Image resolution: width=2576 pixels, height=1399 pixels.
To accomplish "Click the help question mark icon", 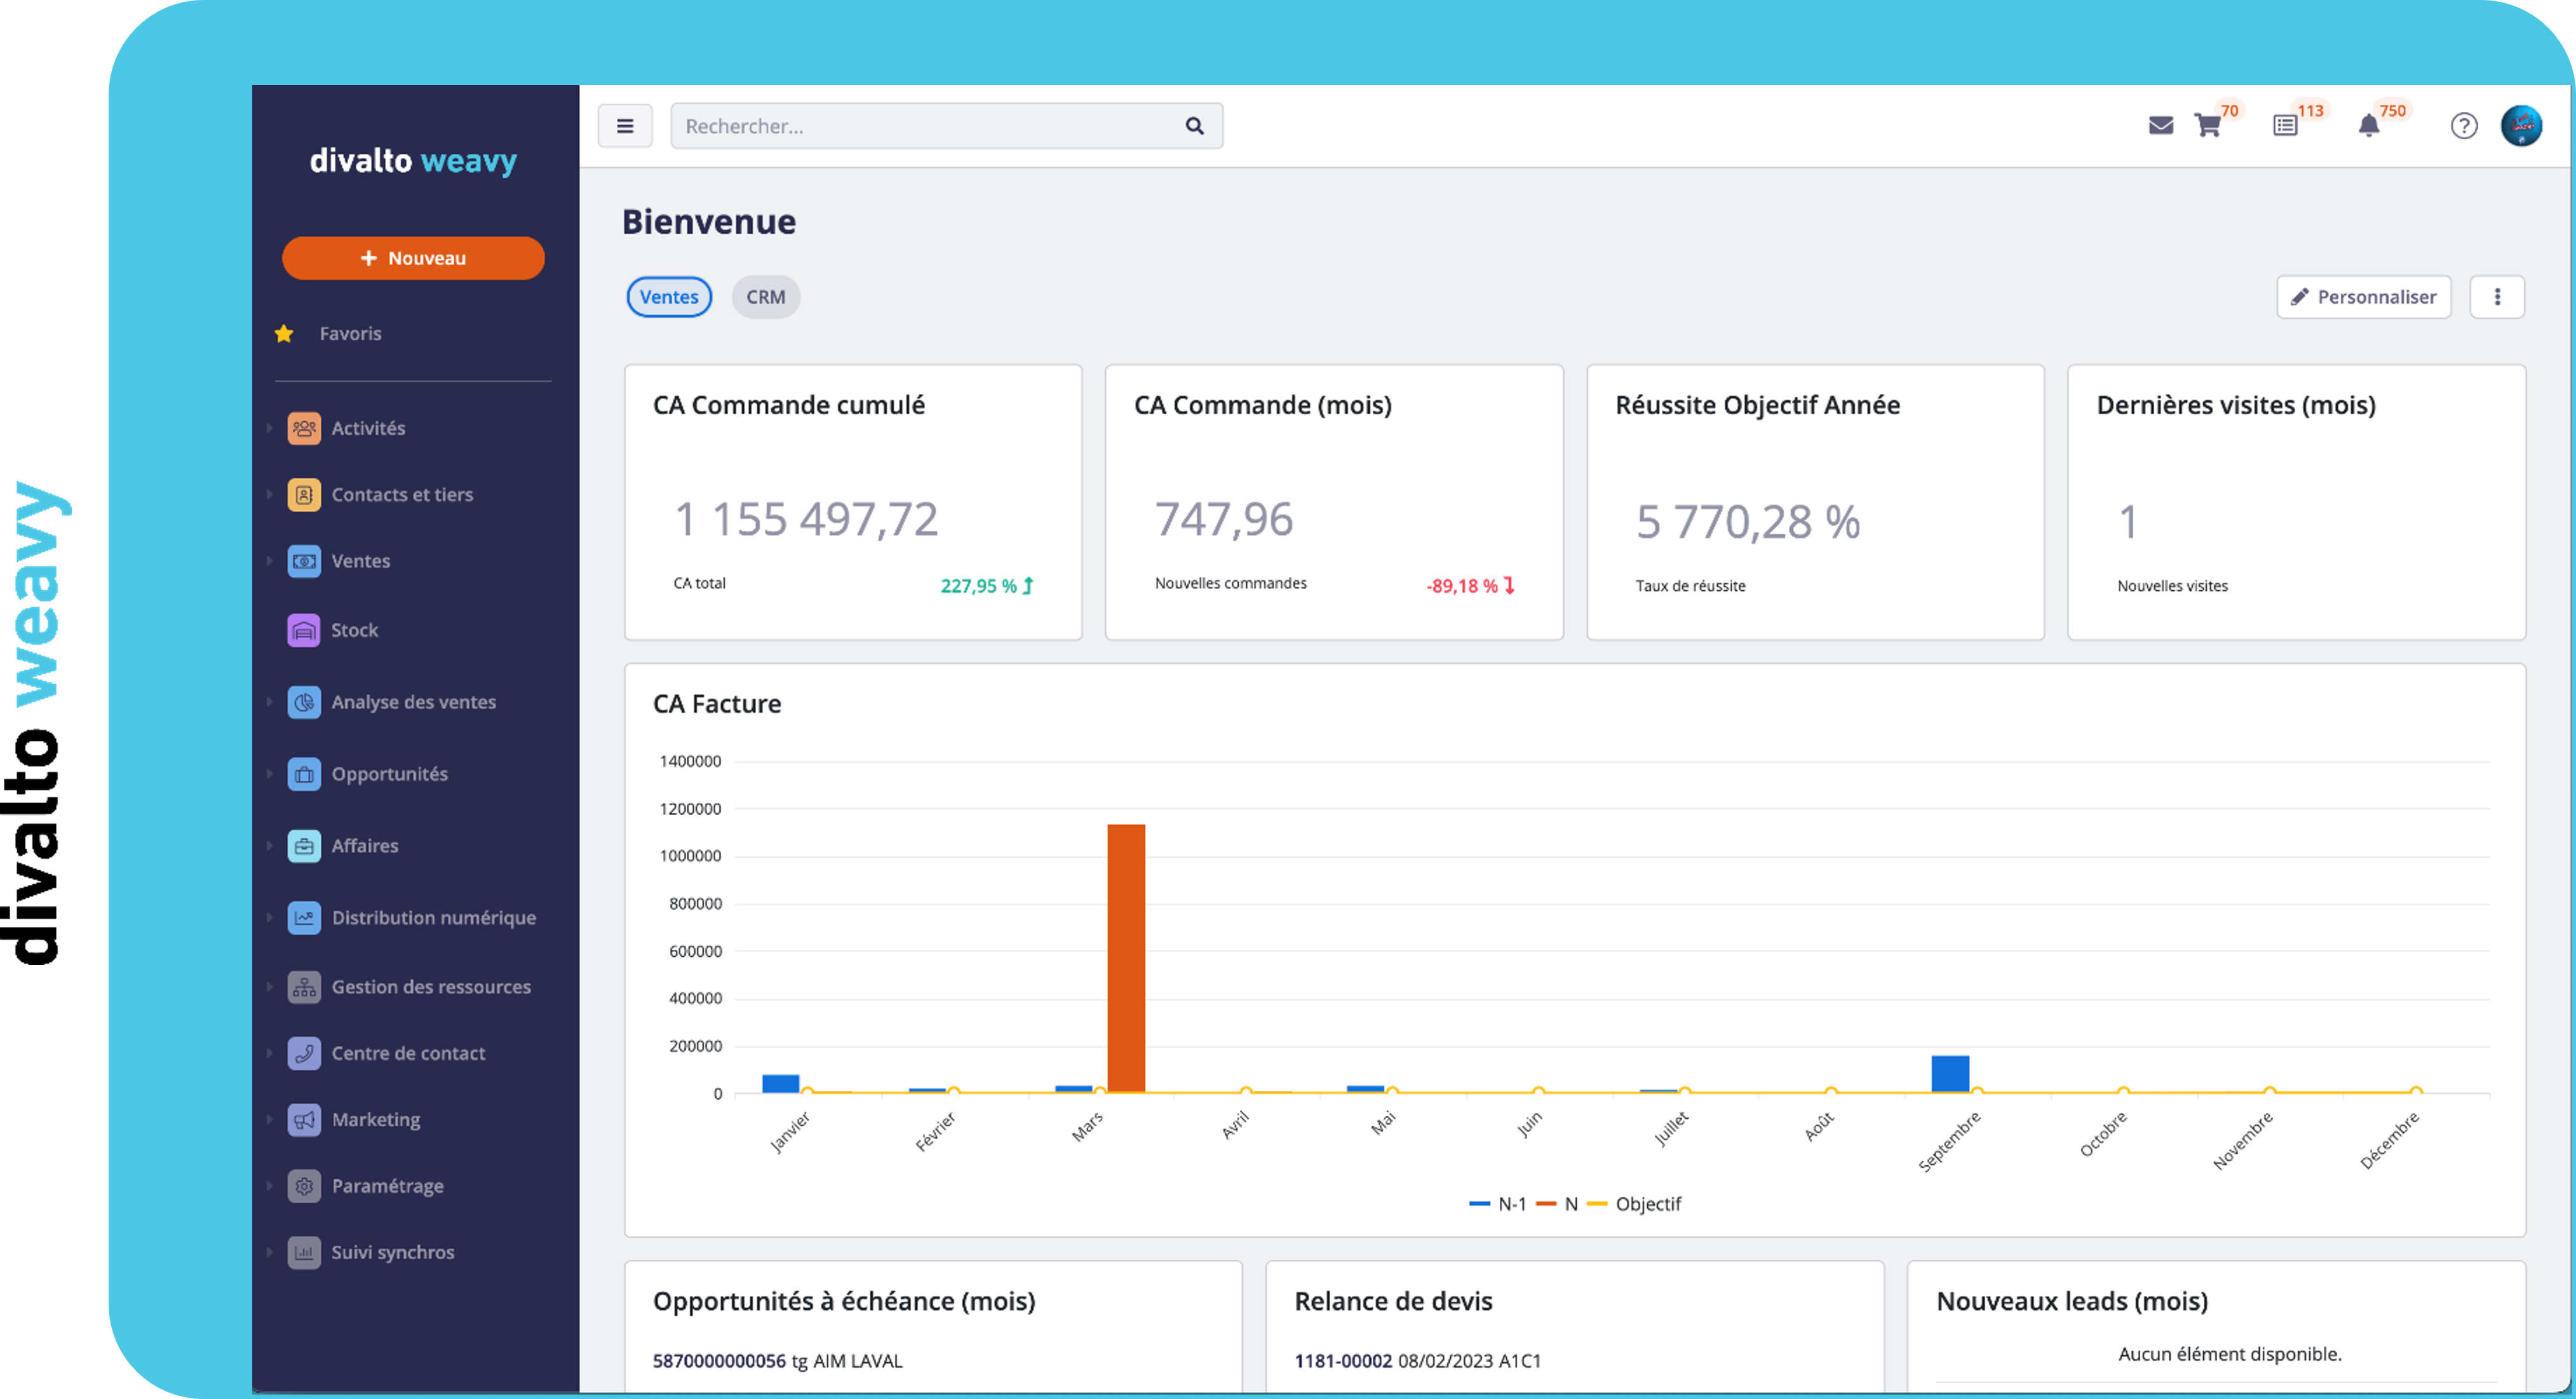I will coord(2464,126).
